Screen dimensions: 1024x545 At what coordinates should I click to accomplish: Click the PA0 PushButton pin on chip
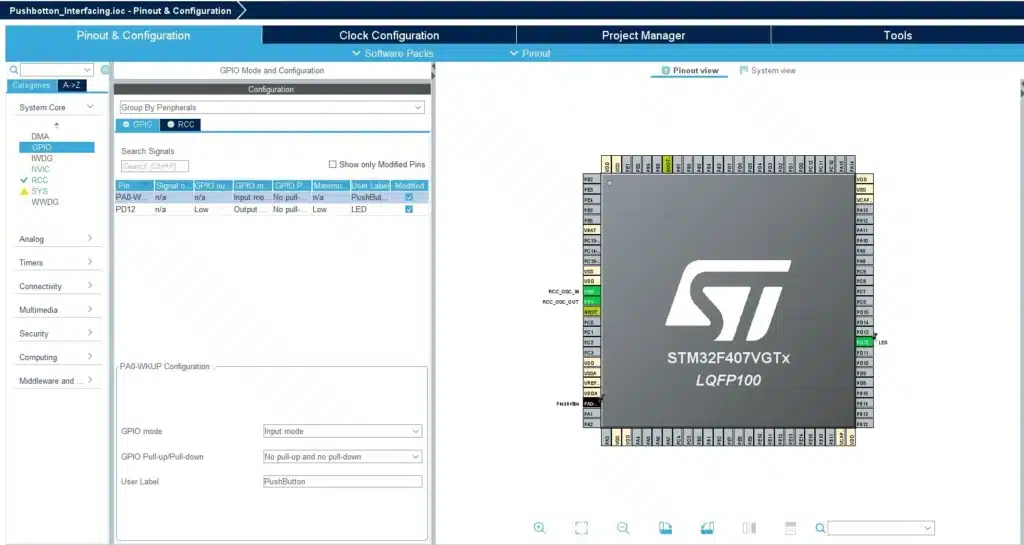pos(591,403)
